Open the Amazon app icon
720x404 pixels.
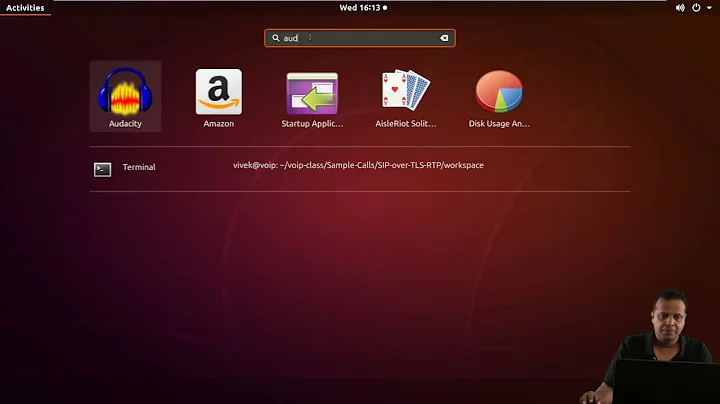[x=219, y=91]
